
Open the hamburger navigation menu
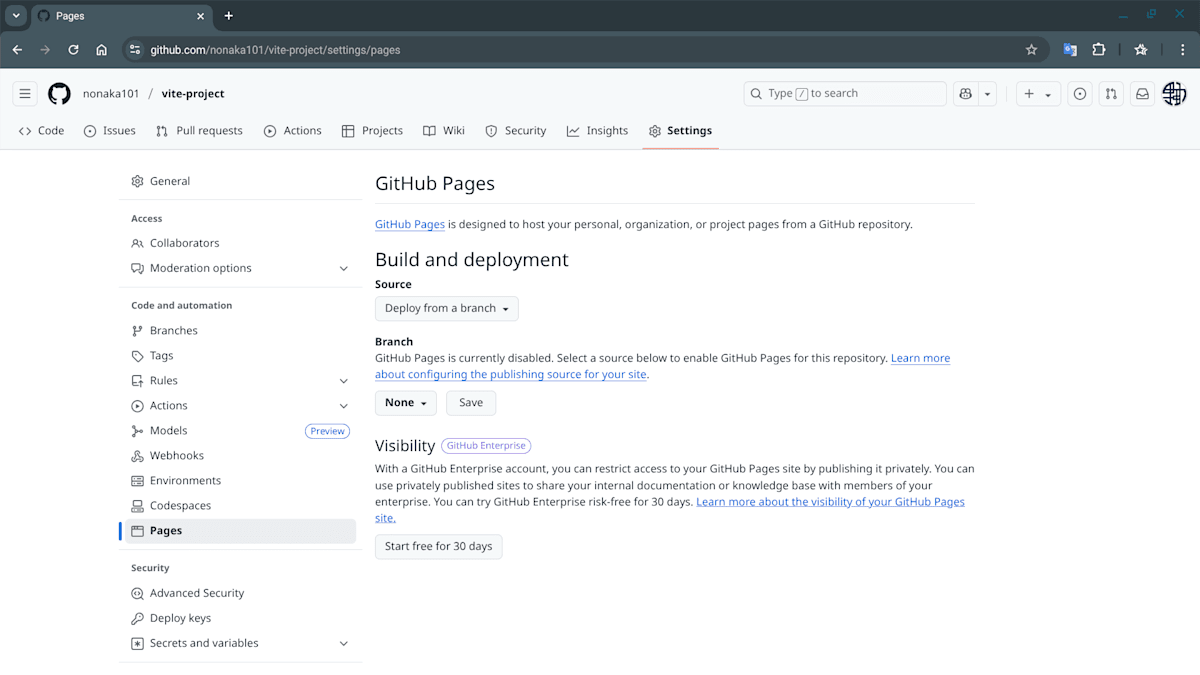25,94
